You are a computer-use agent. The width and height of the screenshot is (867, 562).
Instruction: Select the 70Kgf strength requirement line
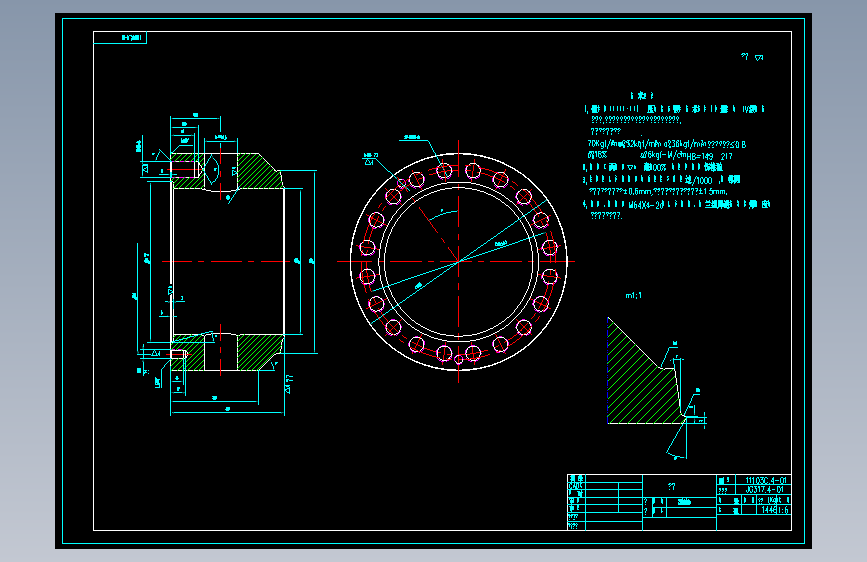coord(666,144)
